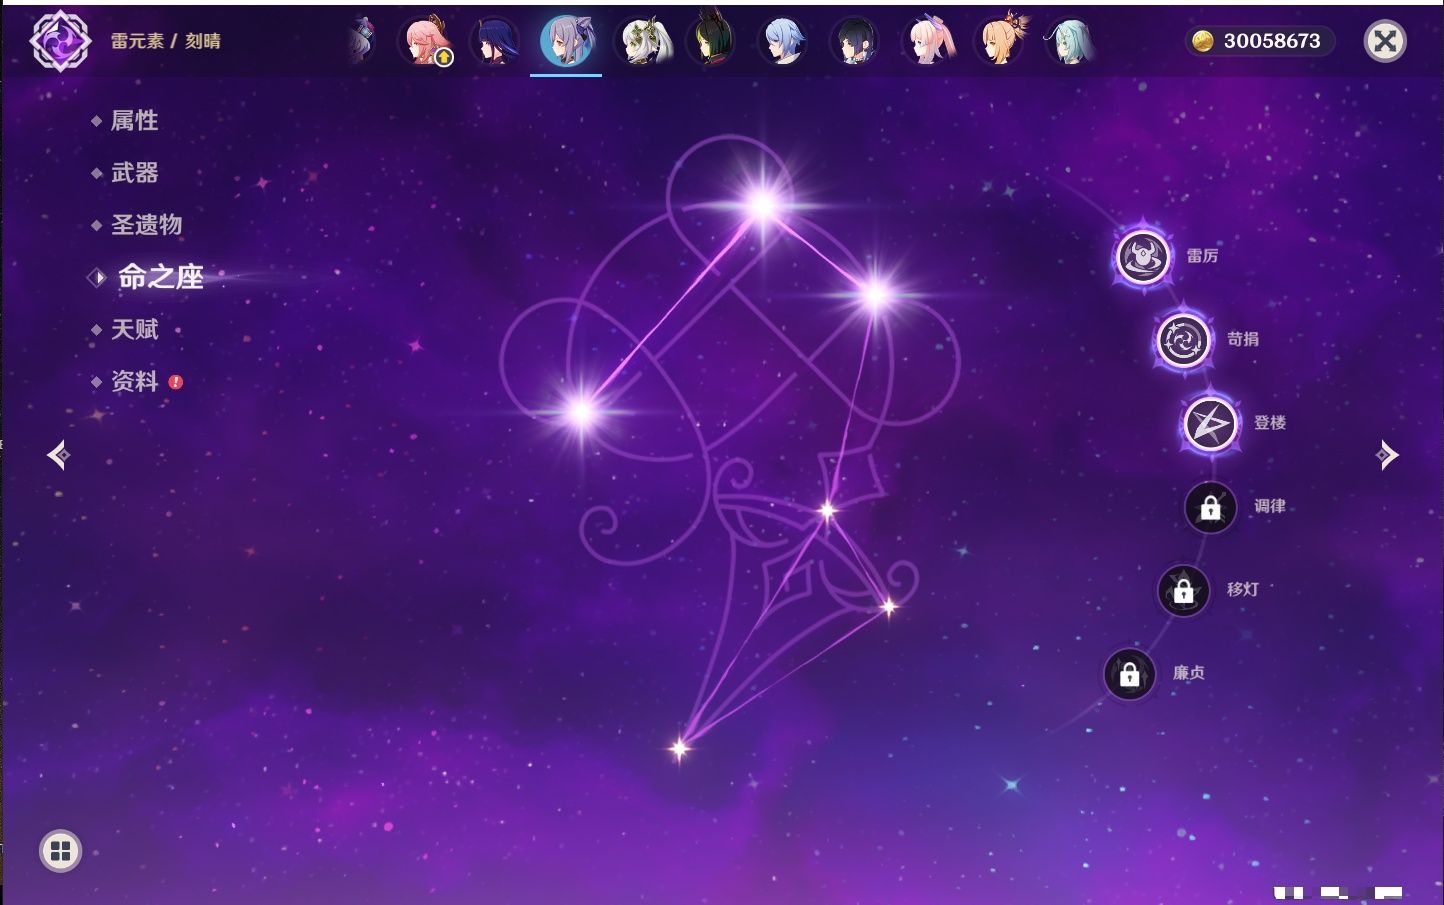Open the 雷厉 constellation node
The width and height of the screenshot is (1444, 905).
[1143, 257]
